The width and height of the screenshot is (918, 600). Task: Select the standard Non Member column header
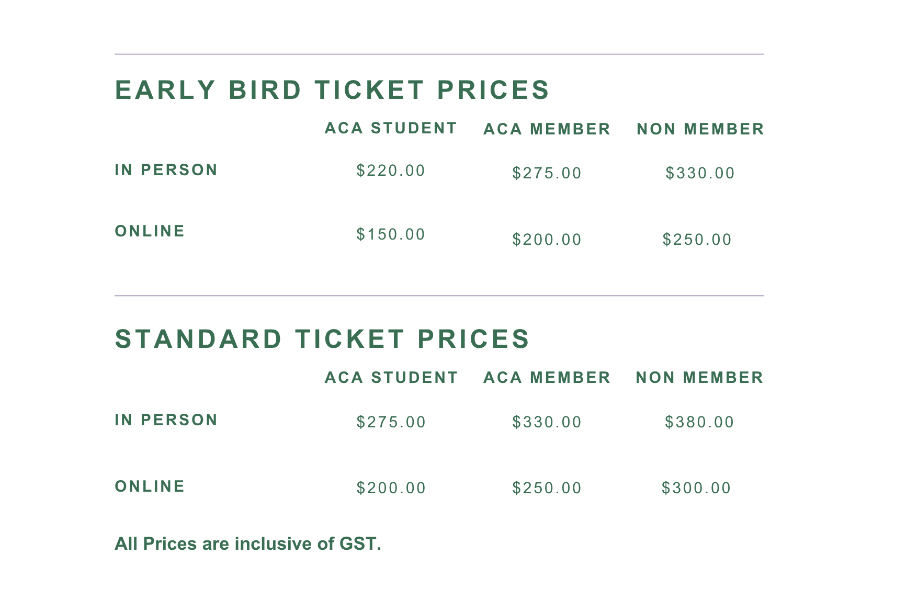[700, 378]
